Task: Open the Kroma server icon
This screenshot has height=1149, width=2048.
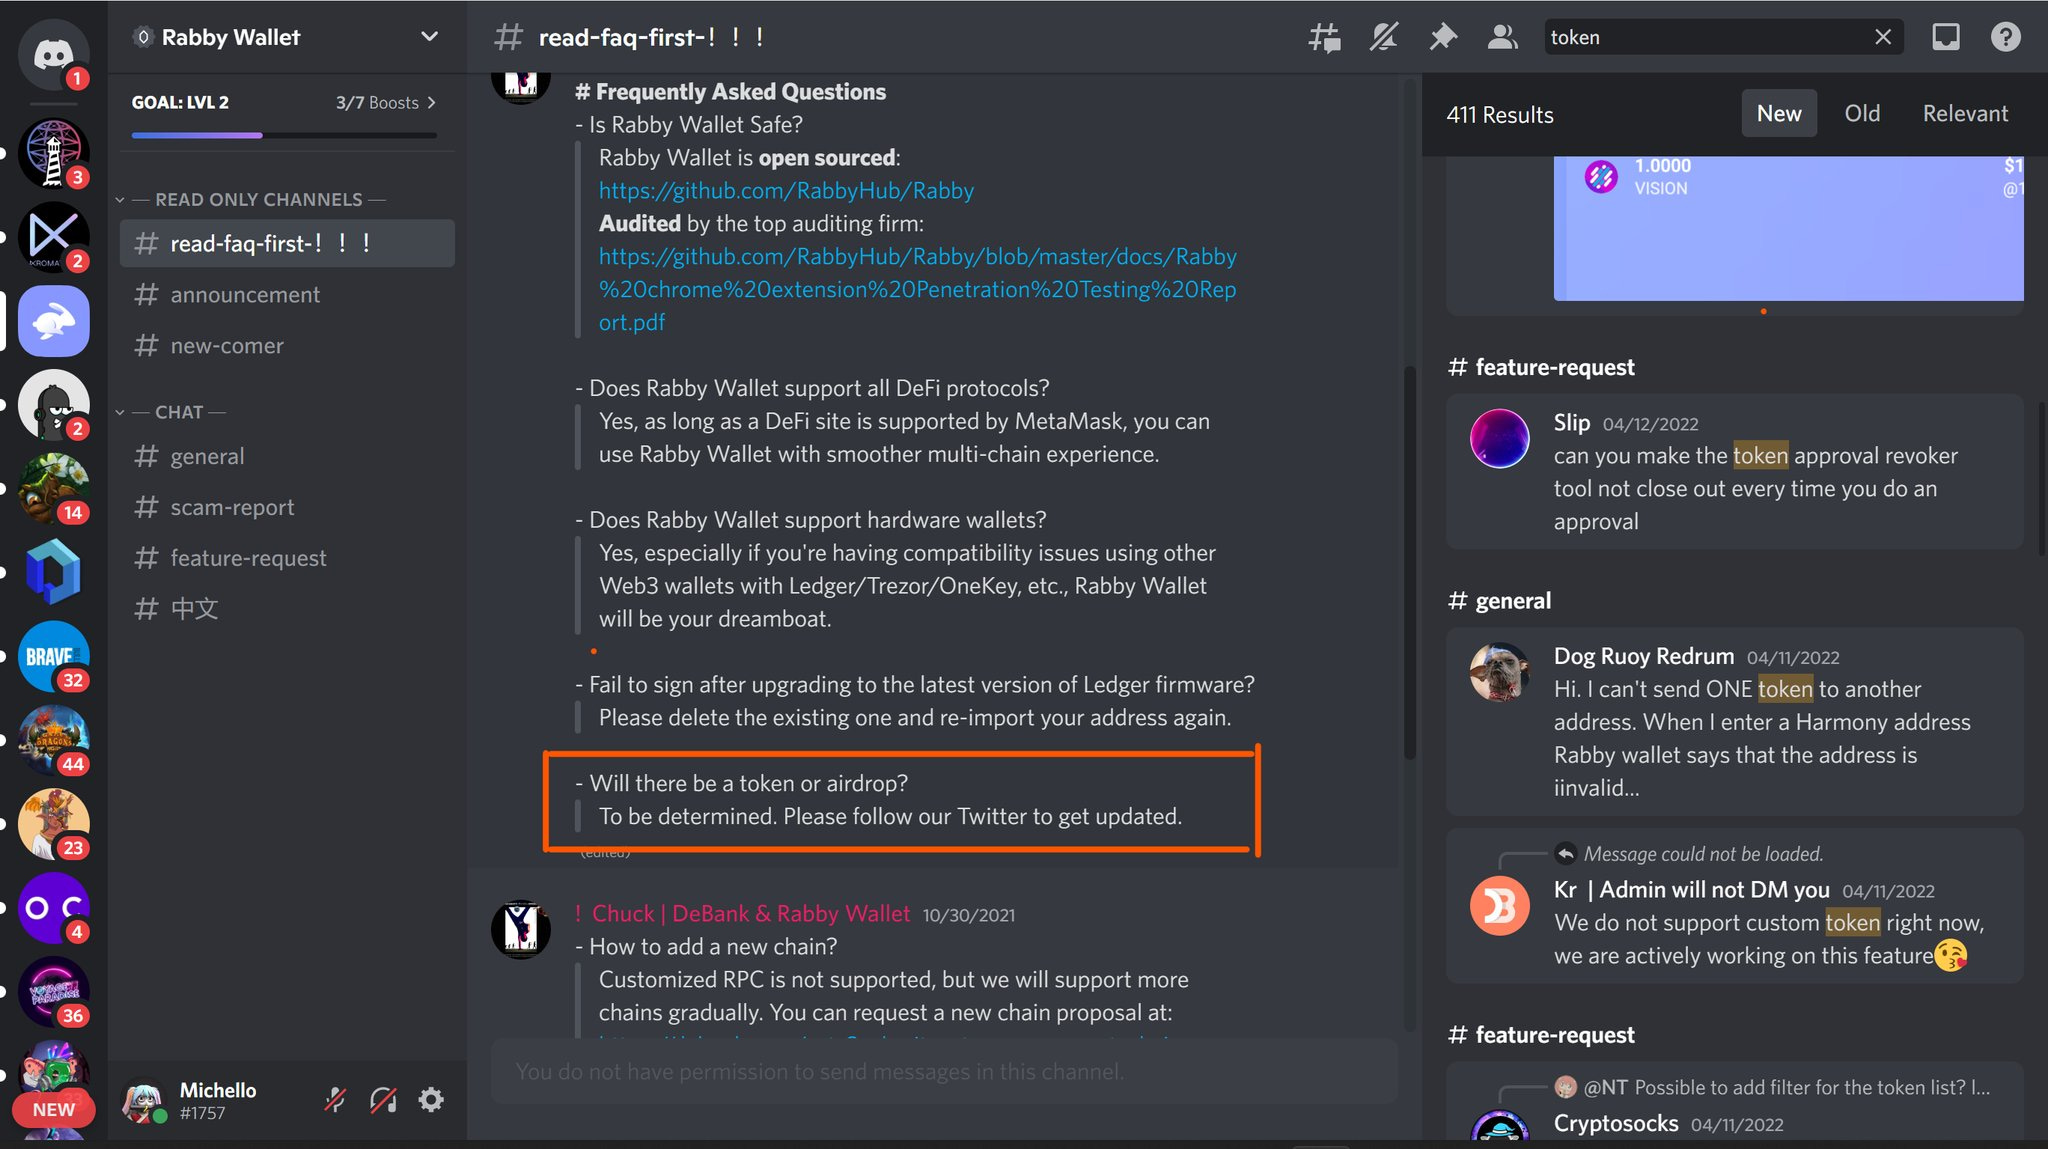Action: tap(53, 237)
